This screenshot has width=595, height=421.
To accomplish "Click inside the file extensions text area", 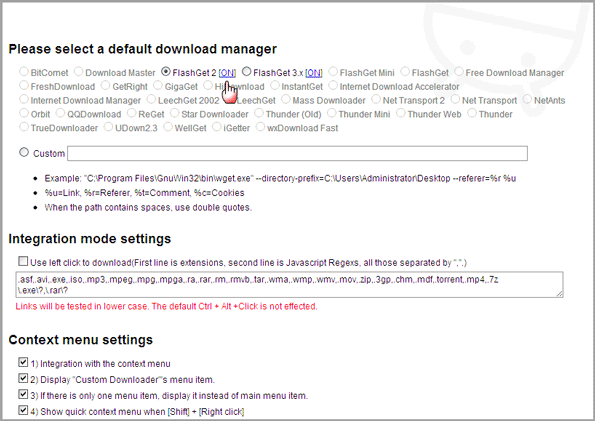I will 289,284.
